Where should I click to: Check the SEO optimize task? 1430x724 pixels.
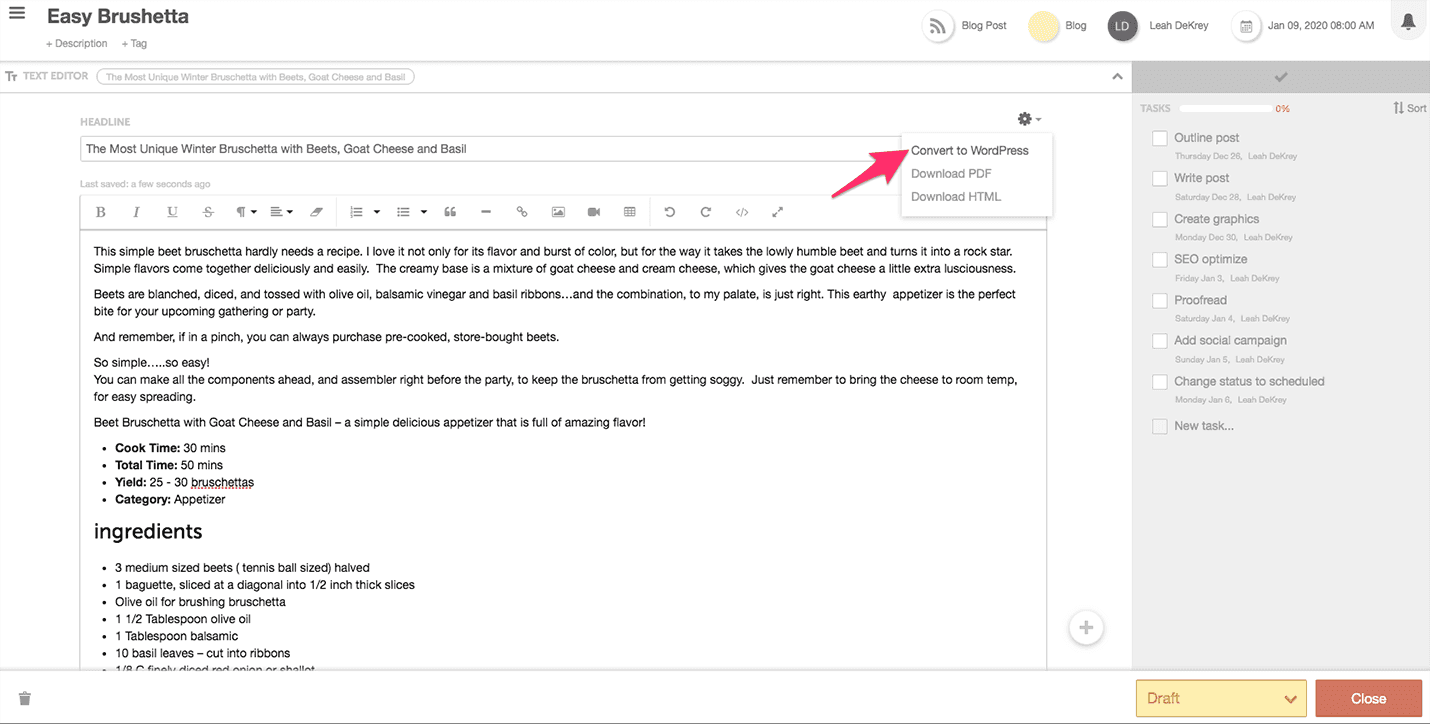click(1160, 259)
